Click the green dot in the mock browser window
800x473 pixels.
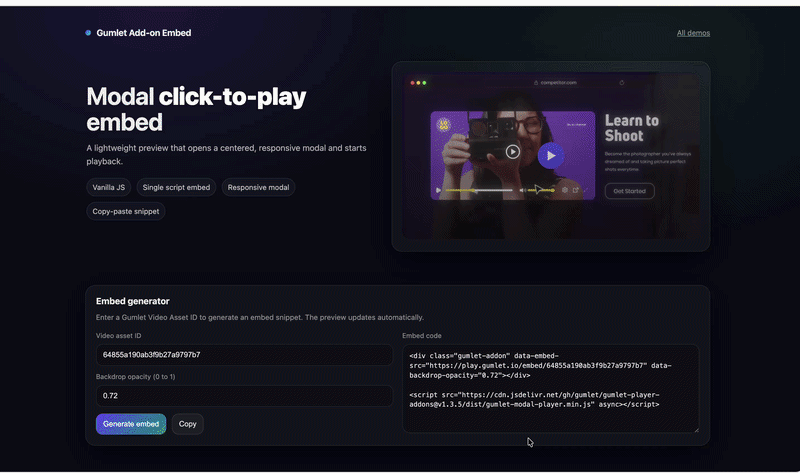click(424, 83)
